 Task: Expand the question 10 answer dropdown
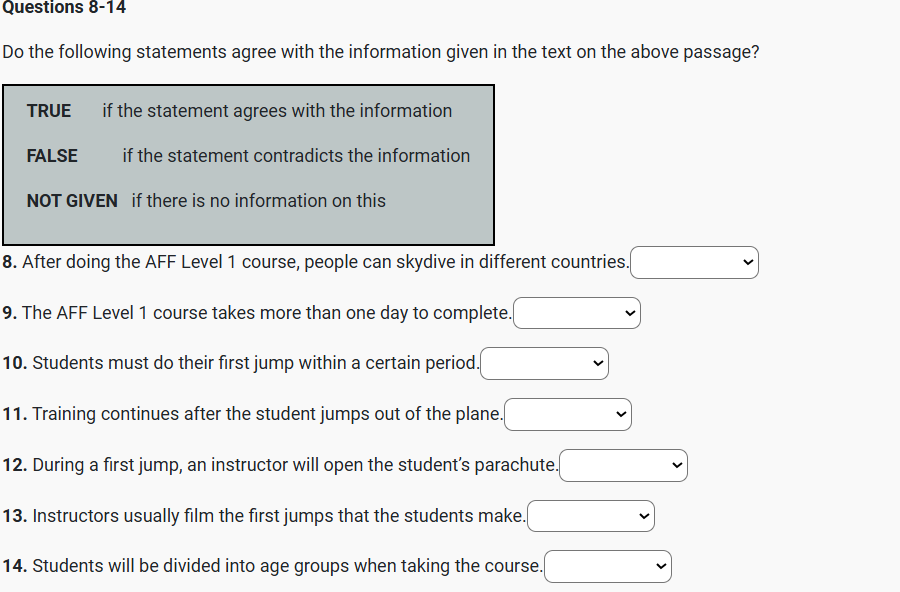coord(544,363)
